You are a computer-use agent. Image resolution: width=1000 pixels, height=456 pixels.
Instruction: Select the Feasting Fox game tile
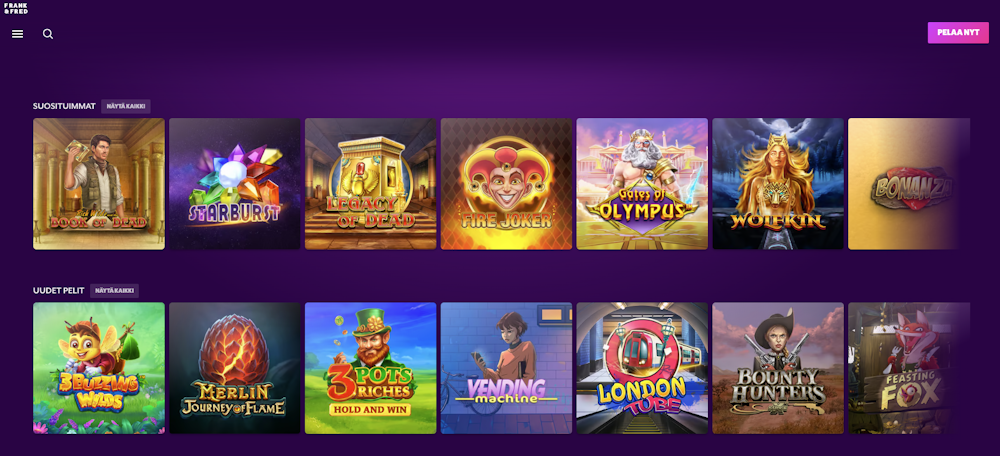pyautogui.click(x=909, y=368)
